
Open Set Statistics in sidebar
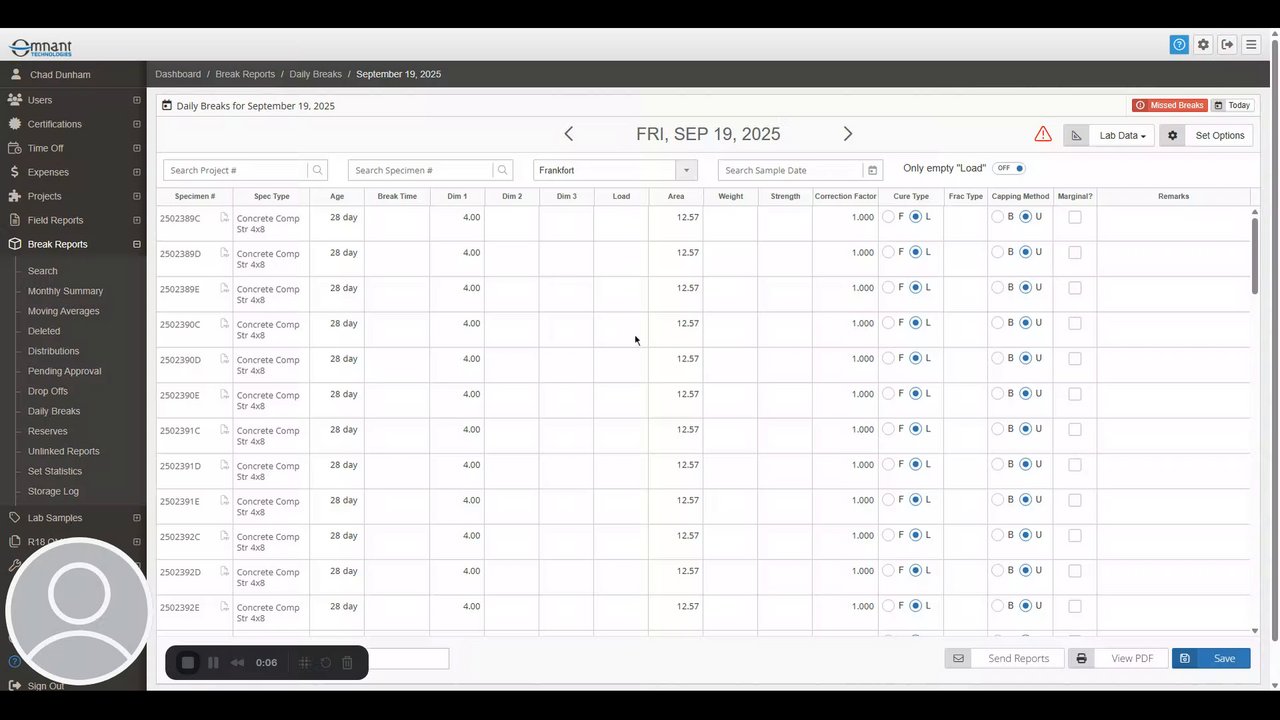55,471
